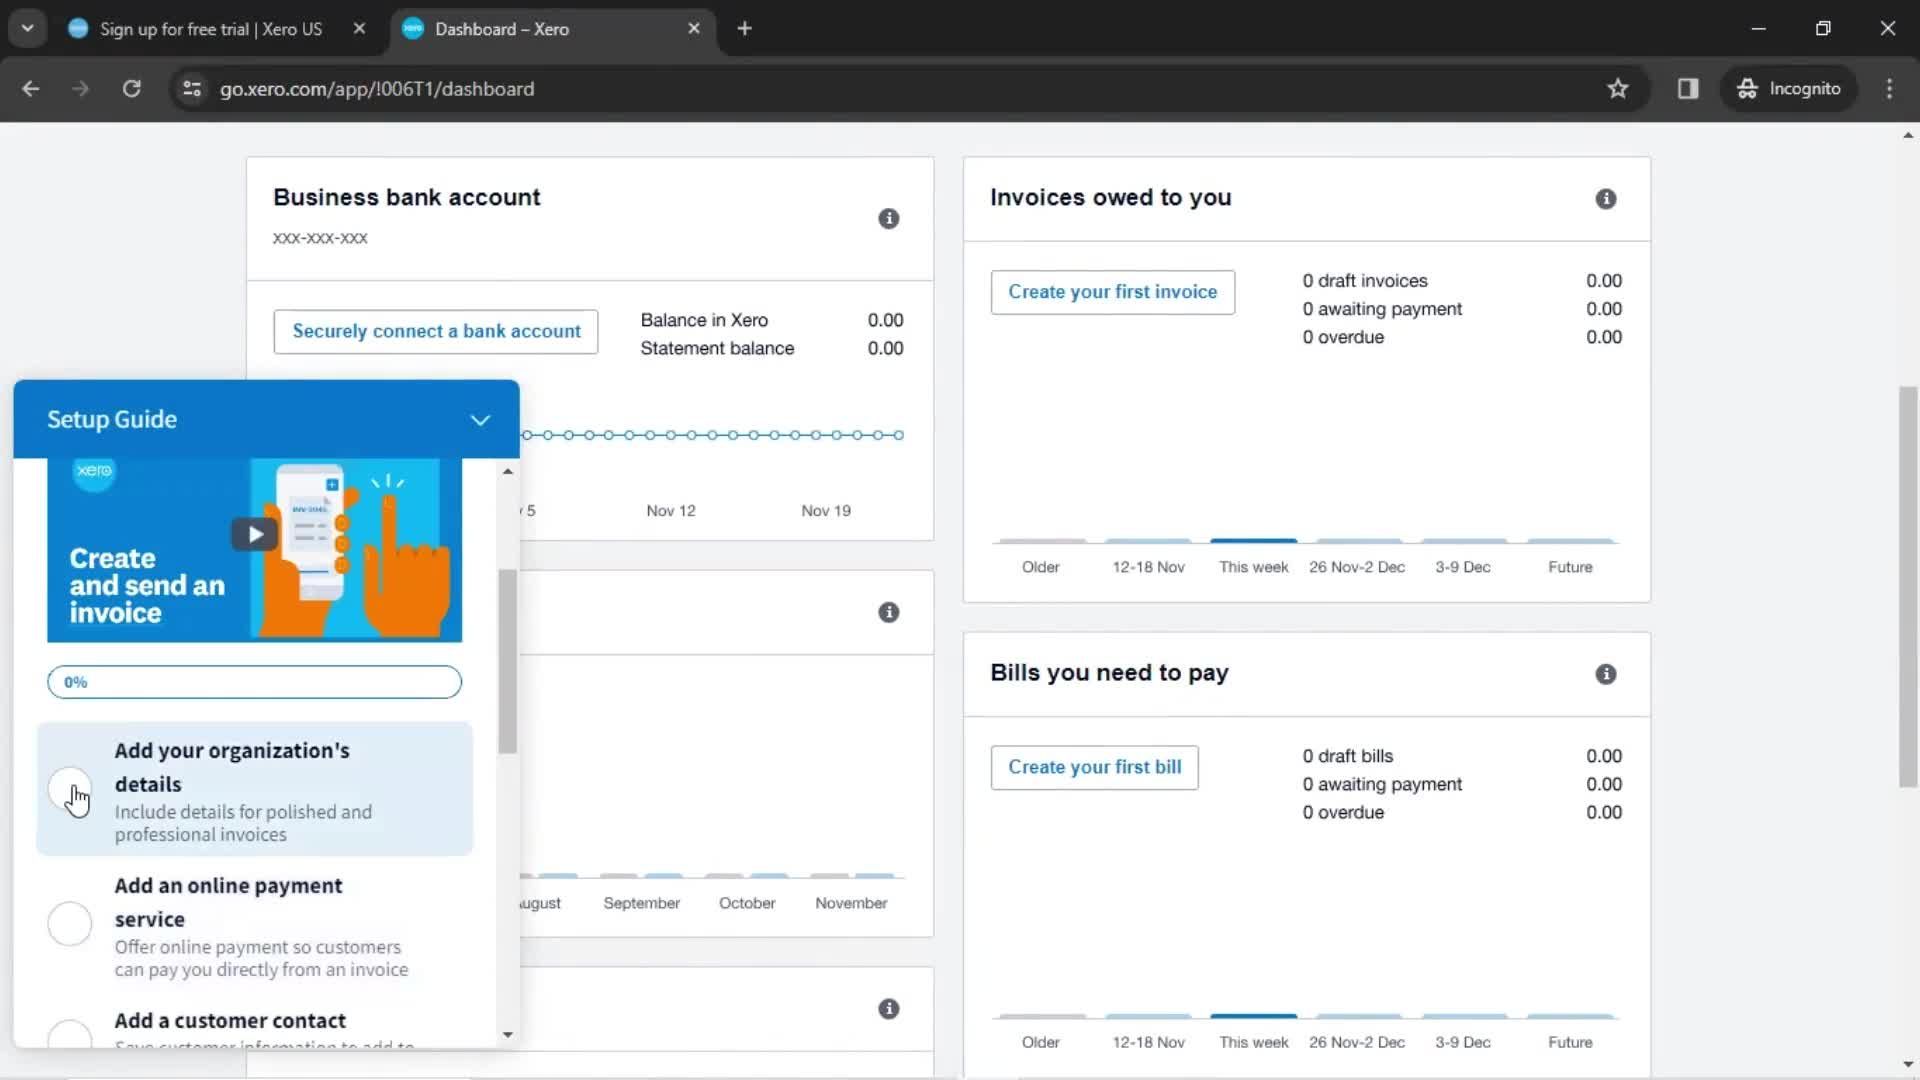The image size is (1920, 1080).
Task: Click the XXX-XXX-XXX account number
Action: [x=320, y=238]
